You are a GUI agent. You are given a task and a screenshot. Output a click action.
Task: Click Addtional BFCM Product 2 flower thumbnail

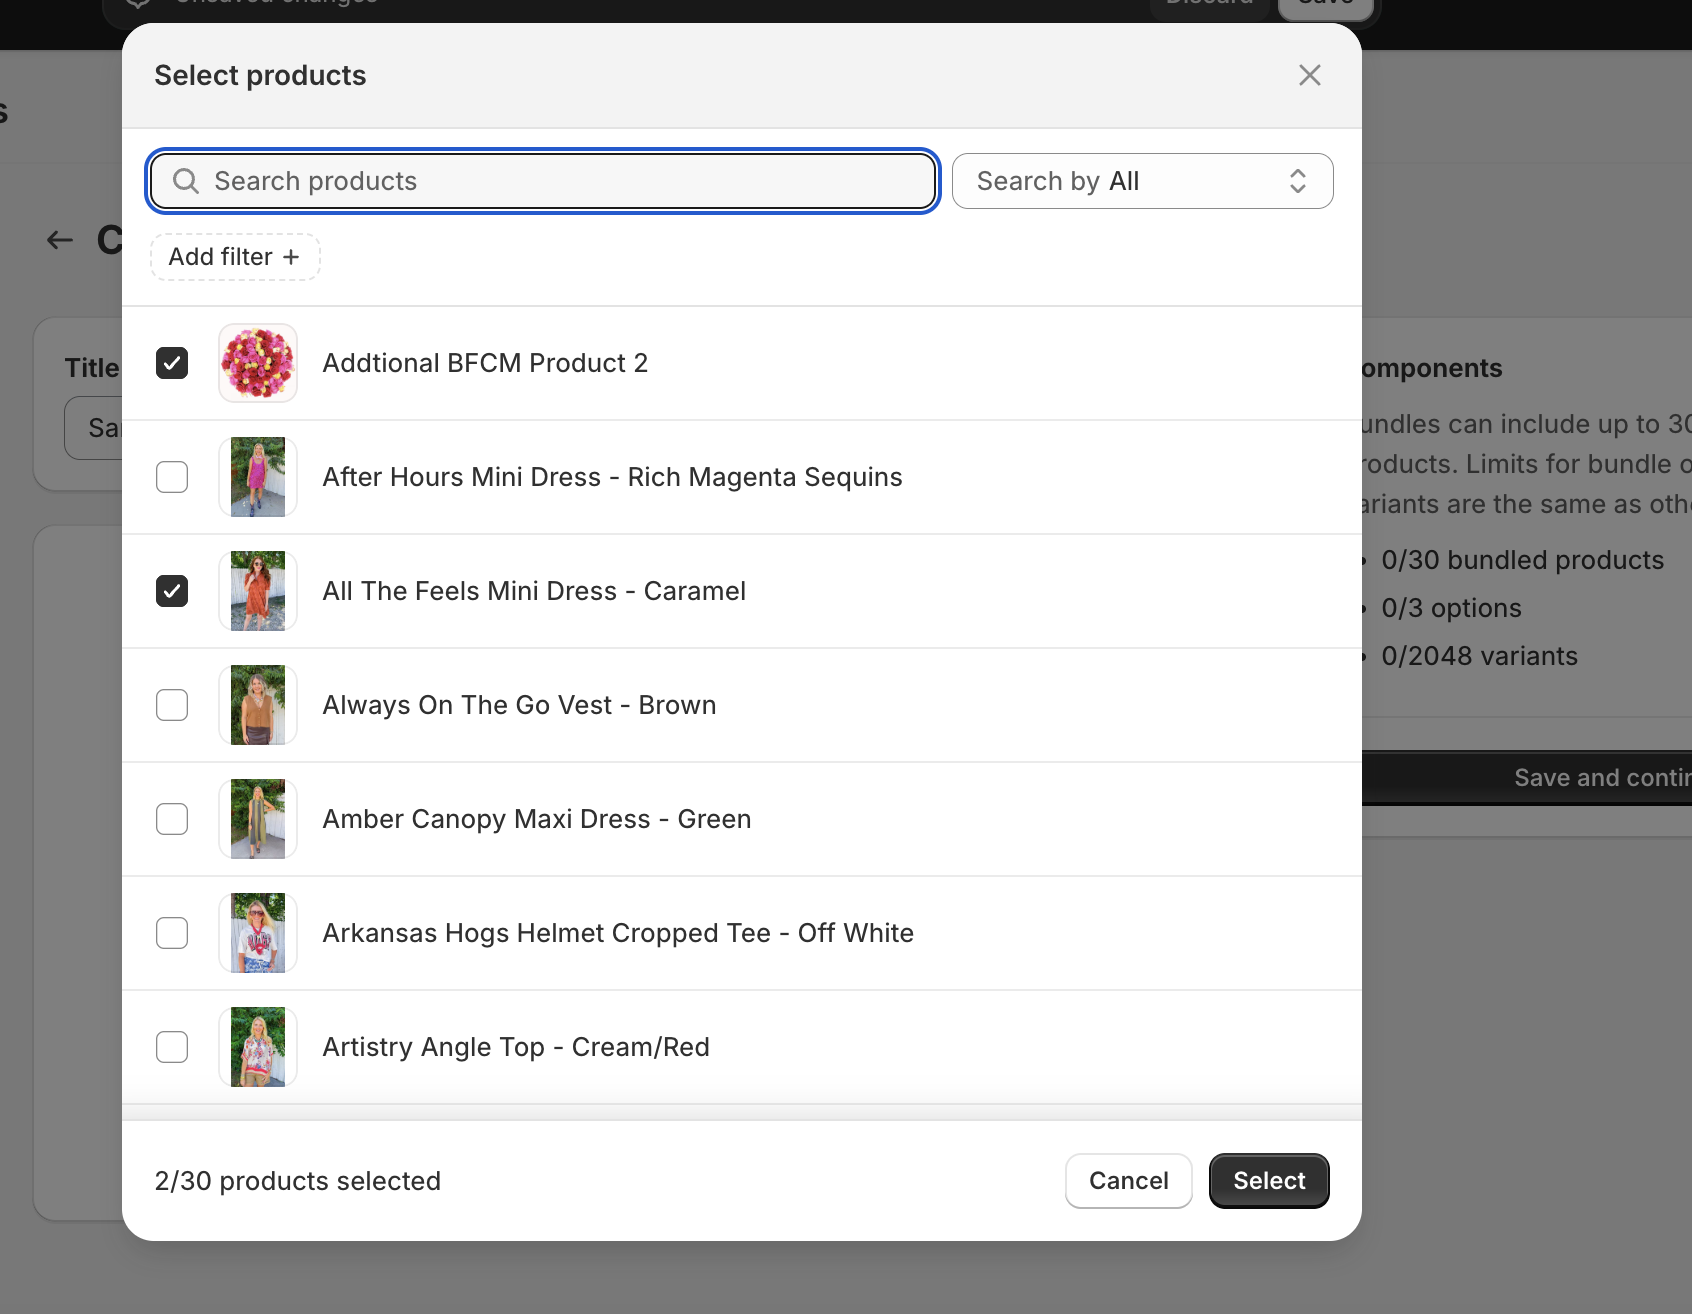(x=258, y=363)
